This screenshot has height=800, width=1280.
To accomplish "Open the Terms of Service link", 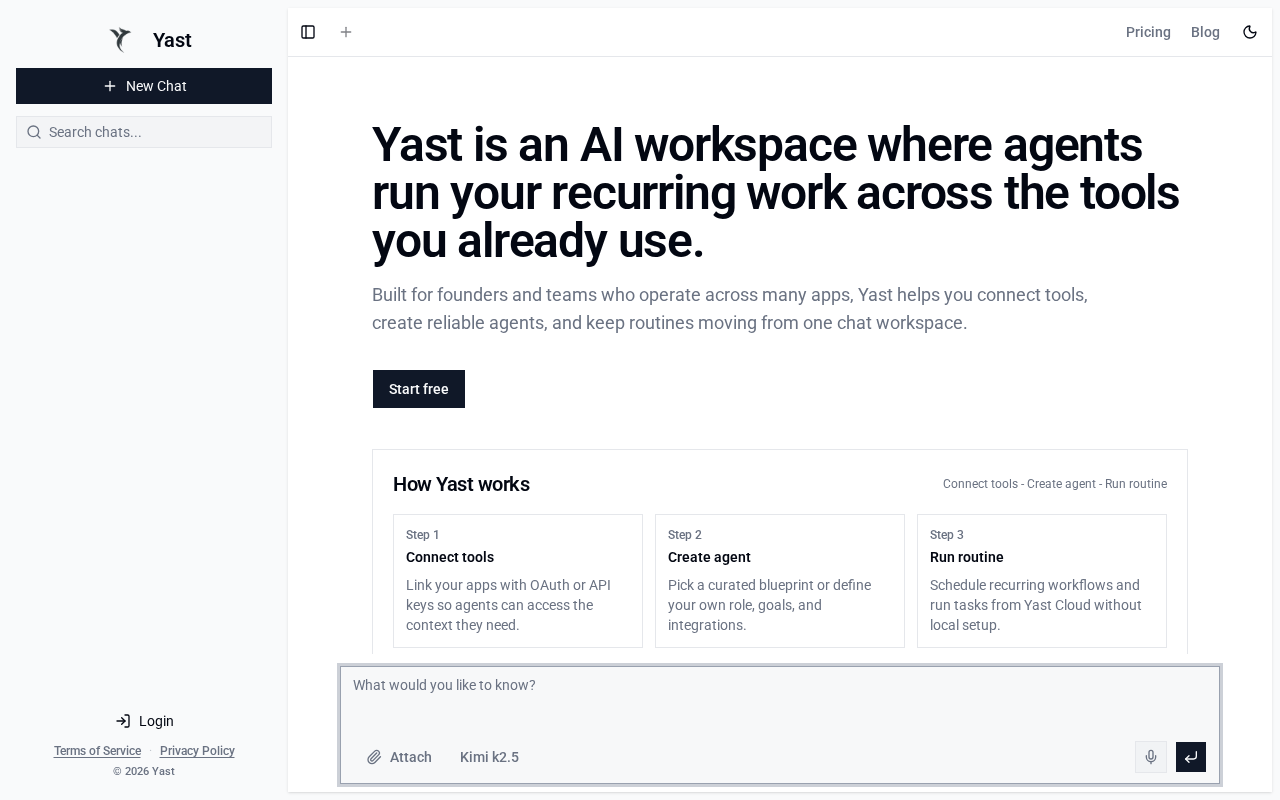I will click(x=97, y=751).
